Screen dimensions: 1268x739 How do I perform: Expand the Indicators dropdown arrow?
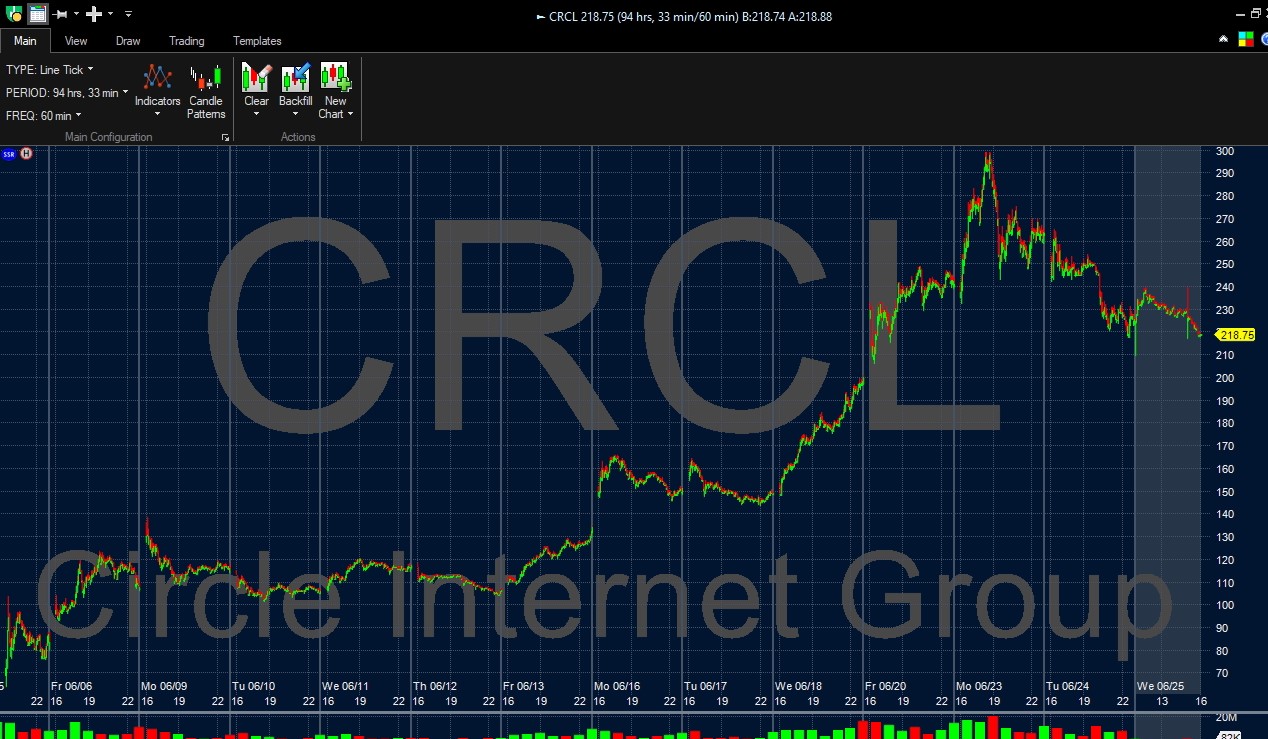point(158,114)
